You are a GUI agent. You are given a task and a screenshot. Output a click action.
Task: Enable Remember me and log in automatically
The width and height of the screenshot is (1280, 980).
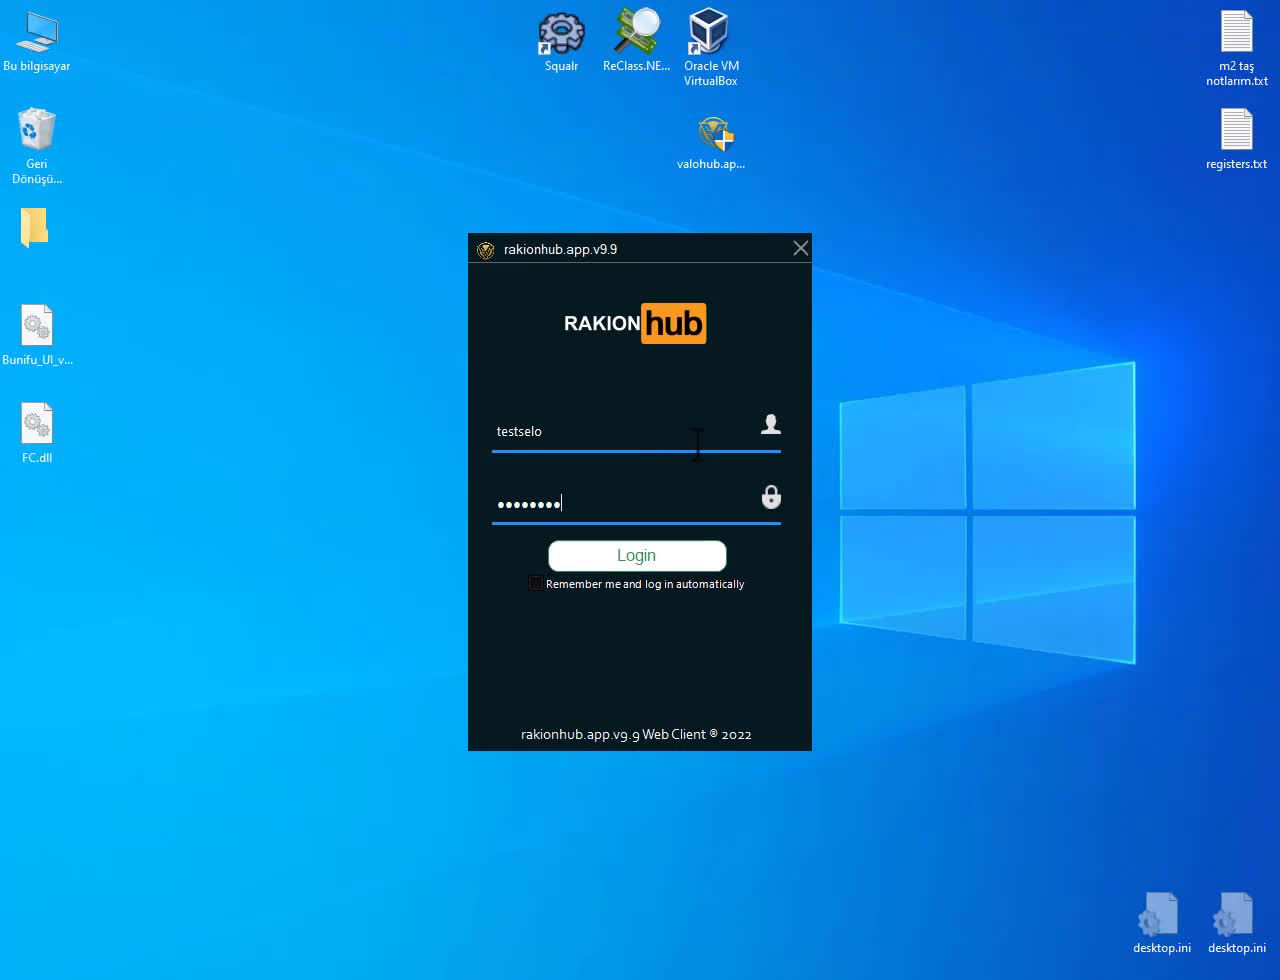[x=535, y=582]
